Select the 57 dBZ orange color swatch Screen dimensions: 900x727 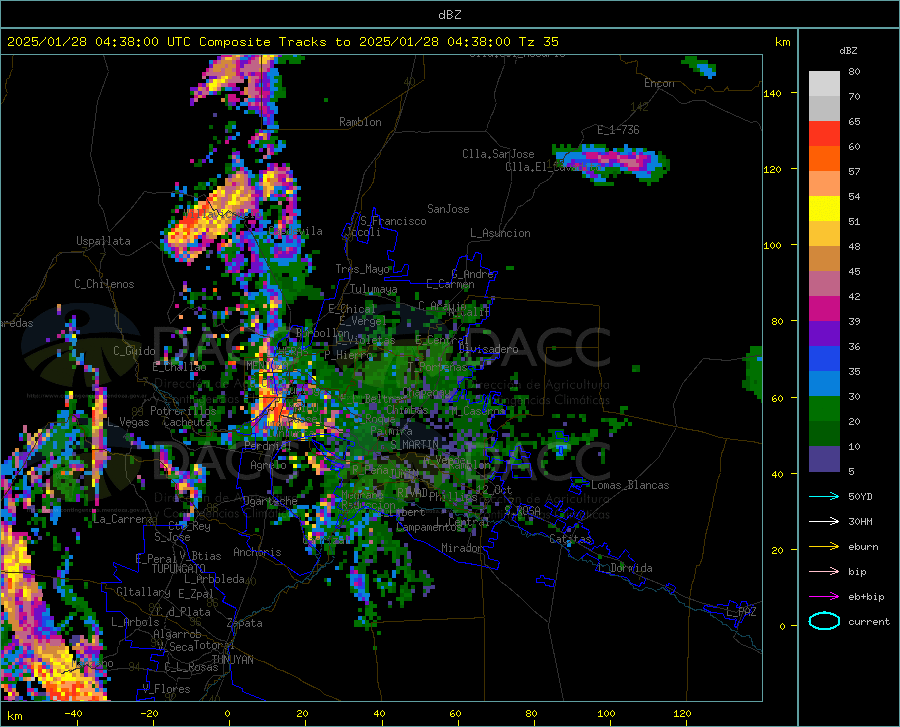tap(824, 159)
